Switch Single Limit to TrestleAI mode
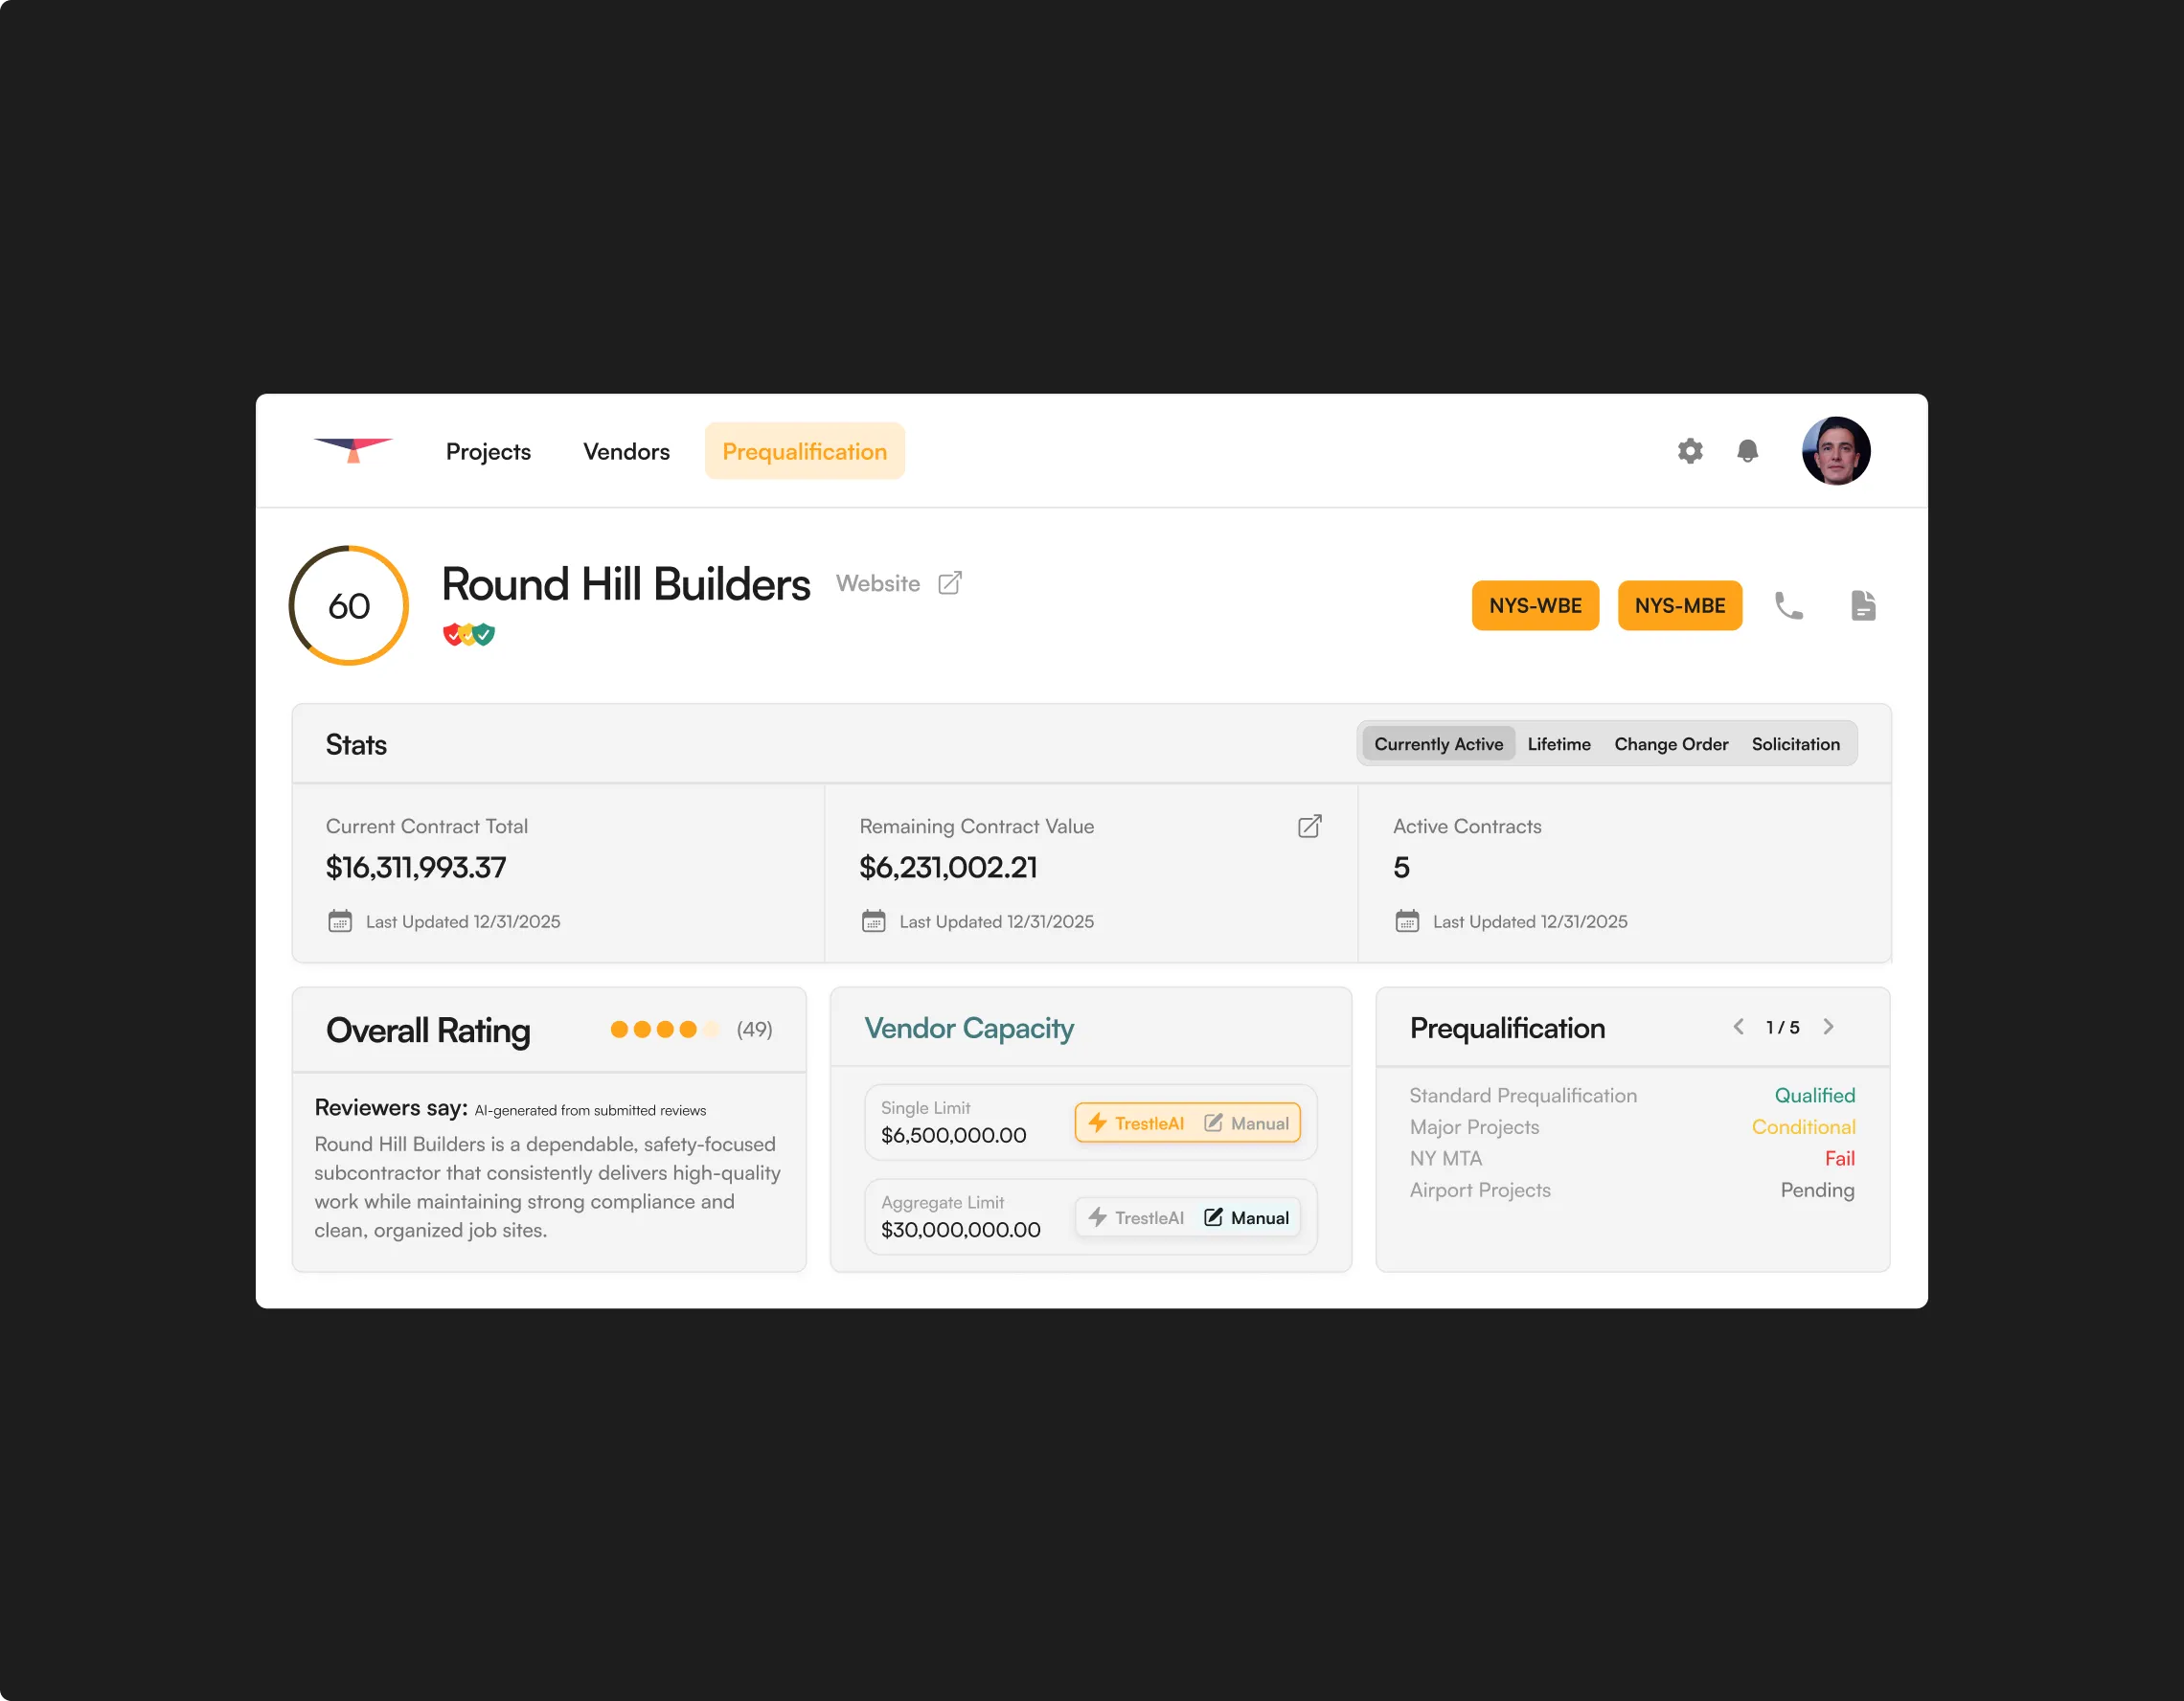 click(1136, 1123)
